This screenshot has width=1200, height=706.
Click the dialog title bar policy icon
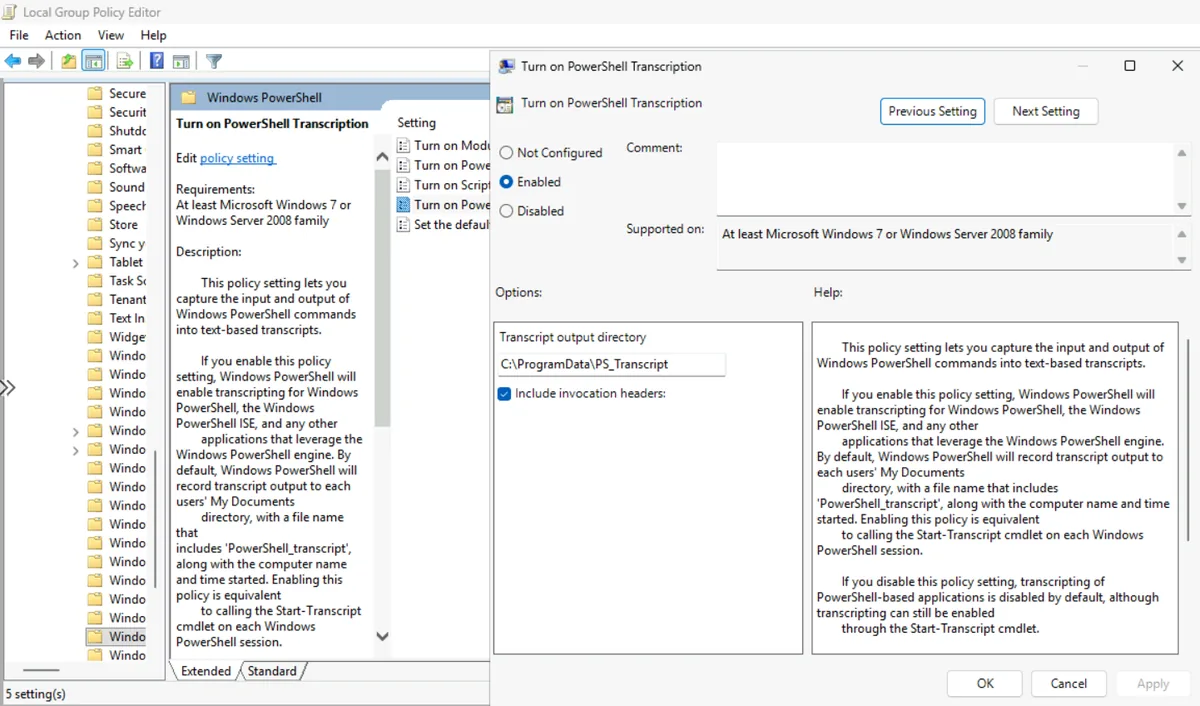coord(507,66)
